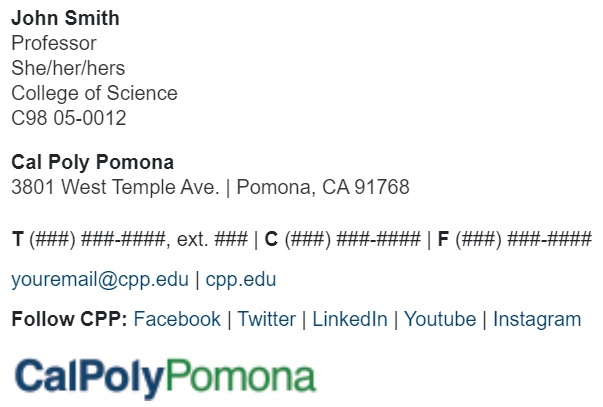Click the Cal Poly Pomona logo image

coord(165,376)
